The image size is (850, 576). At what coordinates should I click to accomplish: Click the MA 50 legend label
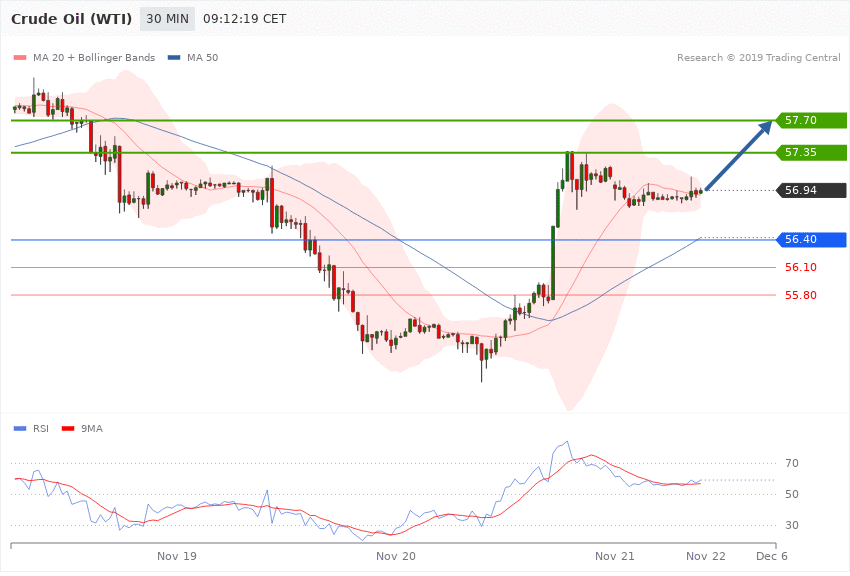coord(202,57)
